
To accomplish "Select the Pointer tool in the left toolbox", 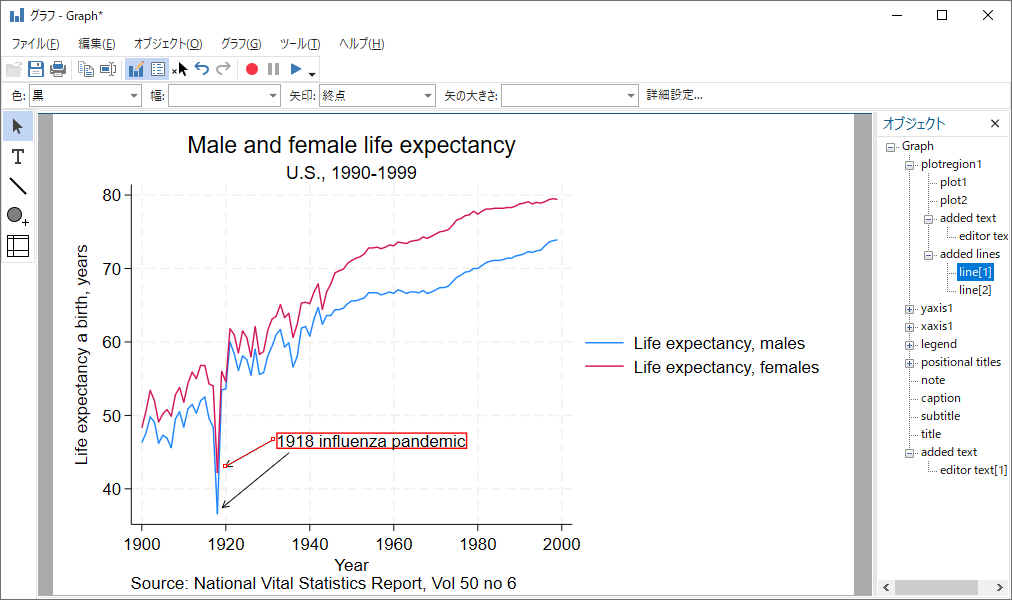I will click(x=18, y=126).
